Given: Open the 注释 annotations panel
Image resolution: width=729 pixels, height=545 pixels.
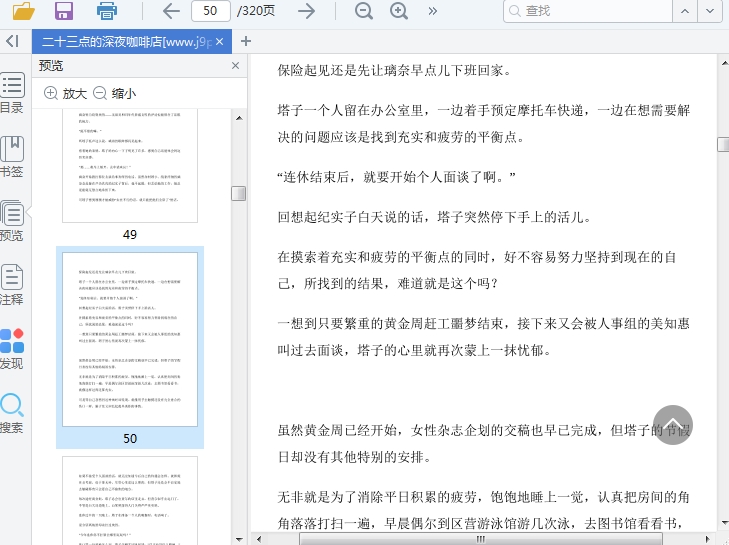Looking at the screenshot, I should coord(12,285).
